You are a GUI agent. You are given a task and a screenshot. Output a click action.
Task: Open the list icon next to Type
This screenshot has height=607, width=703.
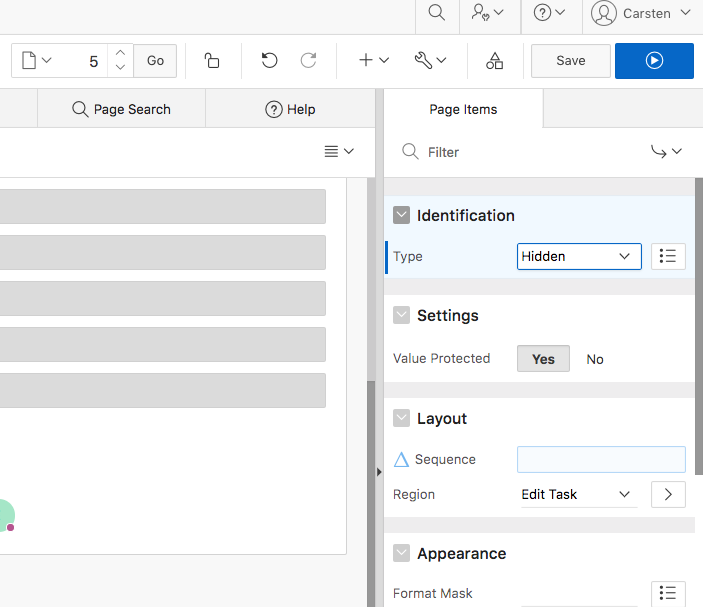pyautogui.click(x=668, y=257)
